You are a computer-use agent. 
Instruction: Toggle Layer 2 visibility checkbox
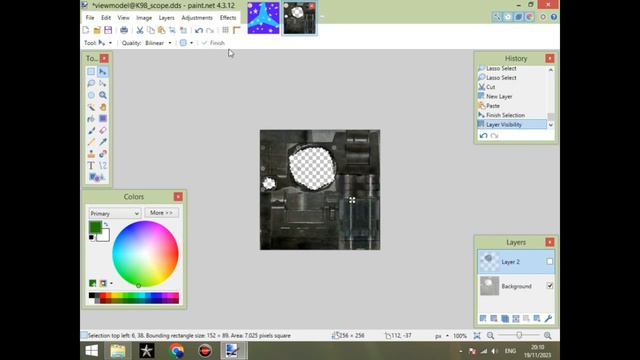coord(550,262)
